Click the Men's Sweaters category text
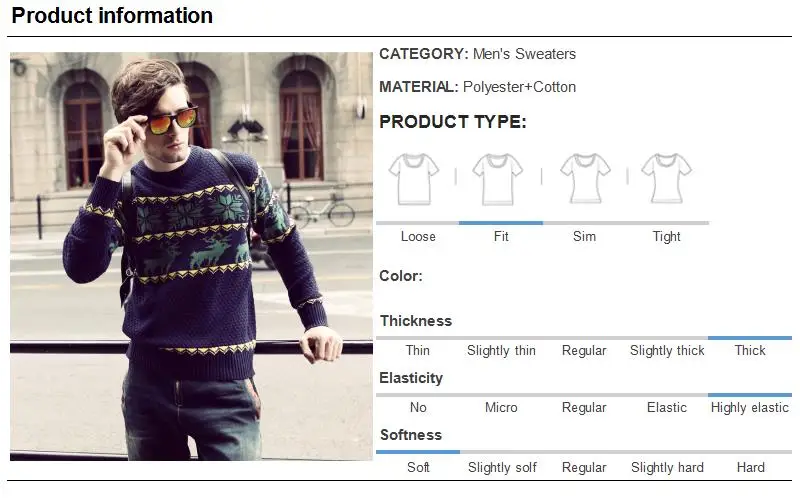 (524, 54)
